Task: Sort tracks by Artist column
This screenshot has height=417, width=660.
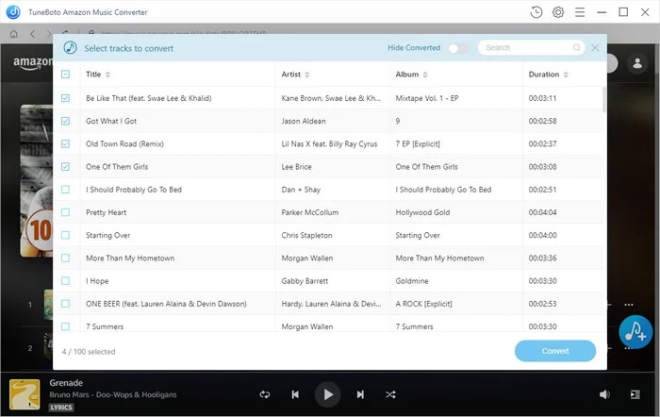Action: tap(291, 74)
